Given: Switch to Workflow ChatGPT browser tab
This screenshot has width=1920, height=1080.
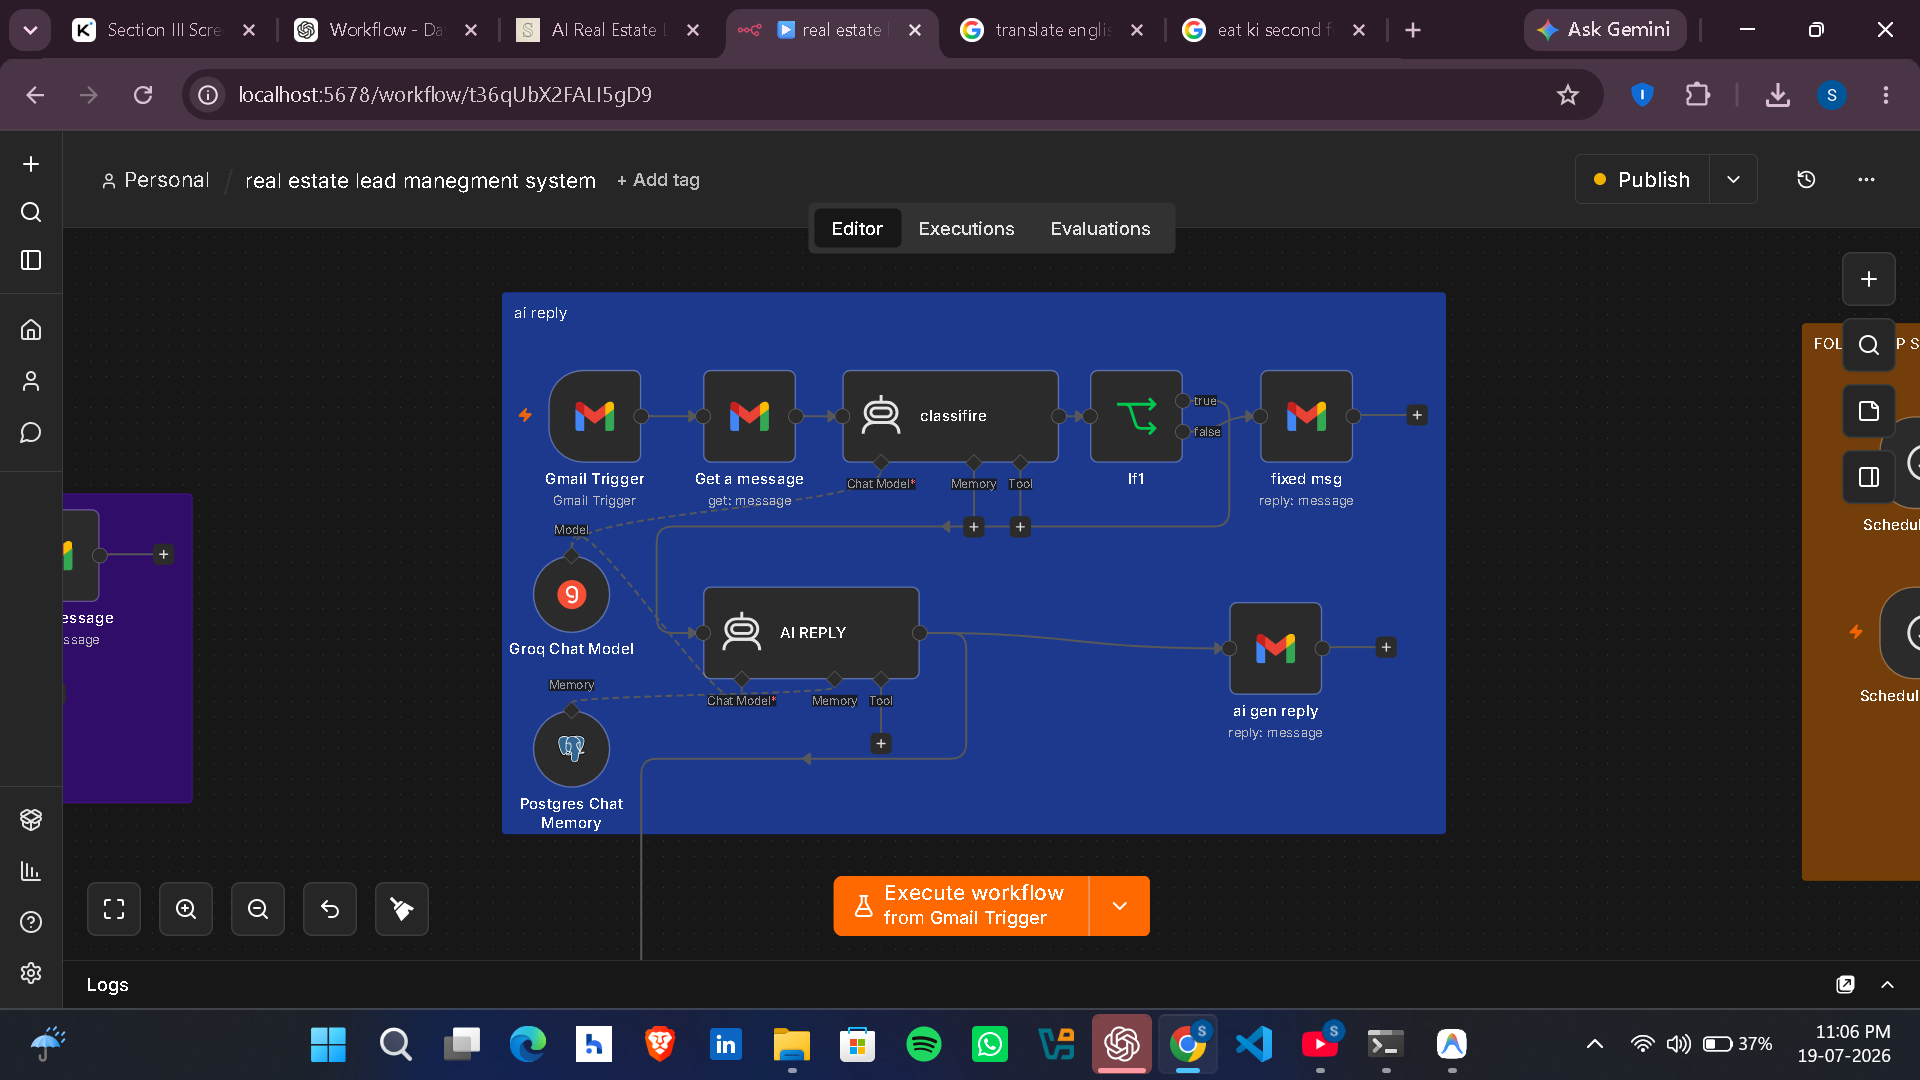Looking at the screenshot, I should pos(386,30).
